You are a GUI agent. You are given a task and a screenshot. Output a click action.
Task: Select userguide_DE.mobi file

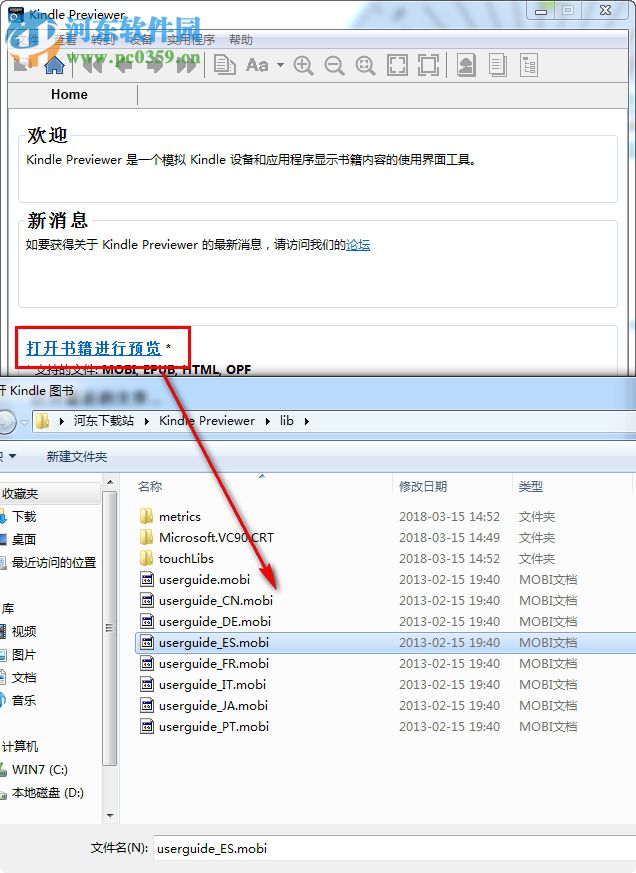(x=214, y=621)
